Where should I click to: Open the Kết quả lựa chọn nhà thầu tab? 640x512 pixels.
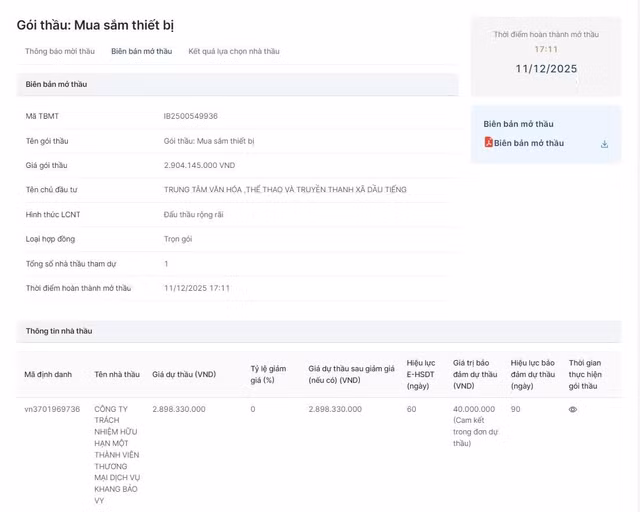click(234, 51)
